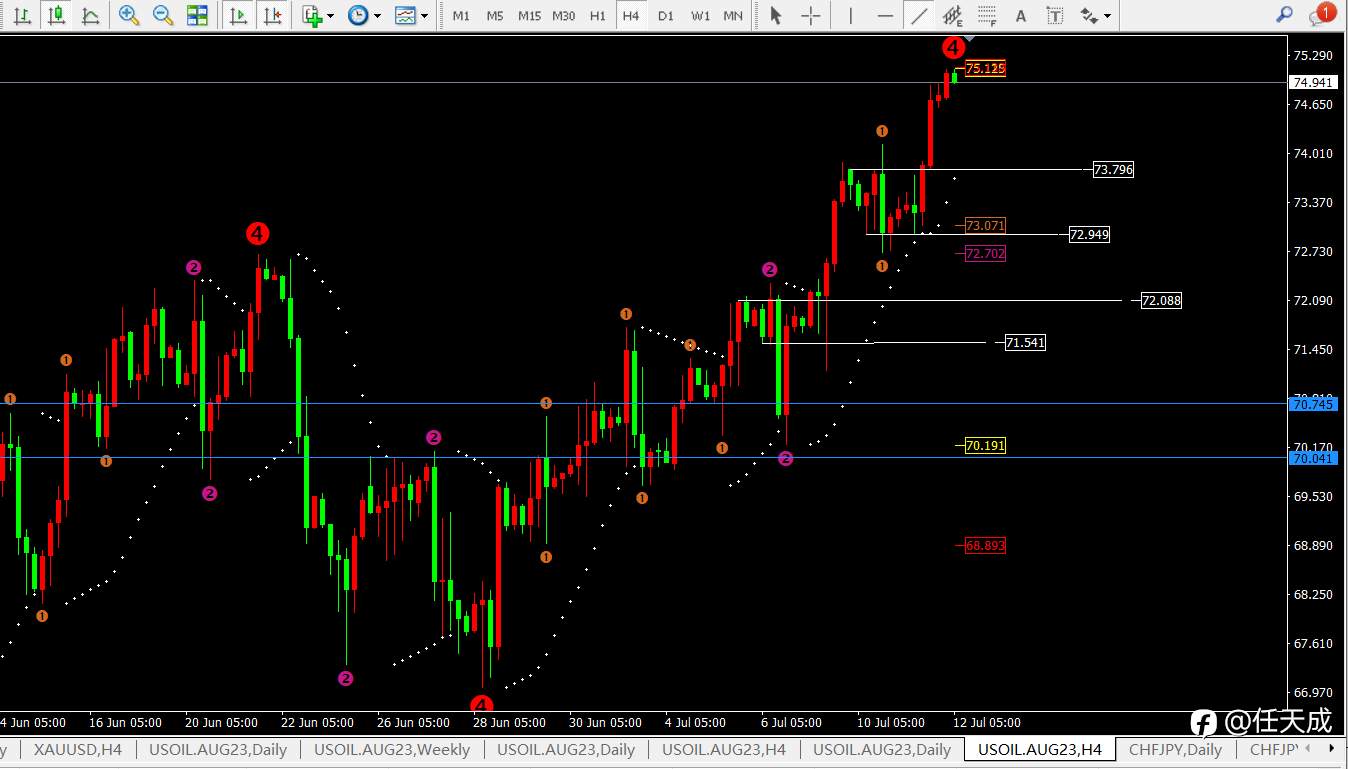Select the arrow cursor tool
The image size is (1348, 769).
tap(776, 15)
